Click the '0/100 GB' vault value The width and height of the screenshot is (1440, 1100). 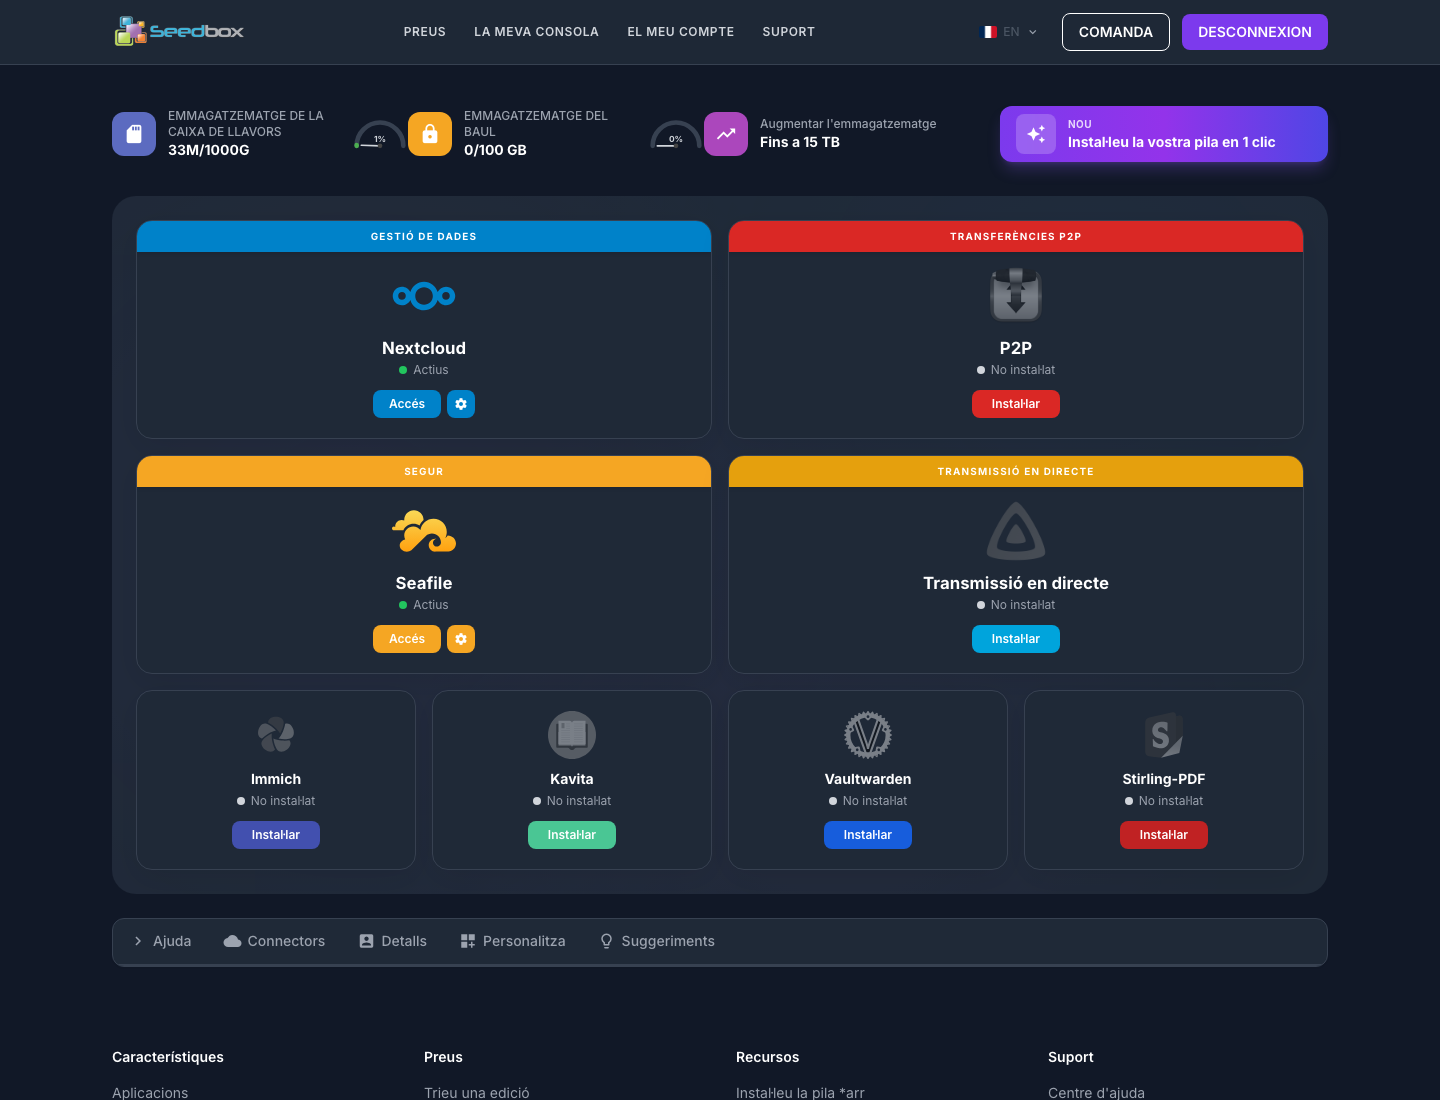click(x=495, y=150)
